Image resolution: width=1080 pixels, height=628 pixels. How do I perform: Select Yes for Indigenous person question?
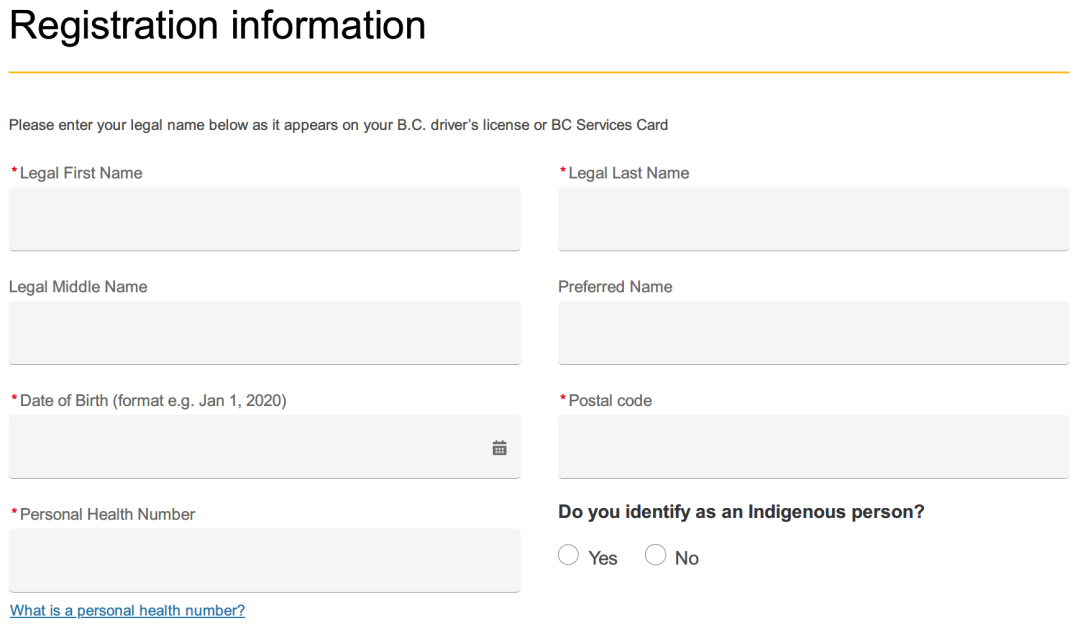pos(569,556)
